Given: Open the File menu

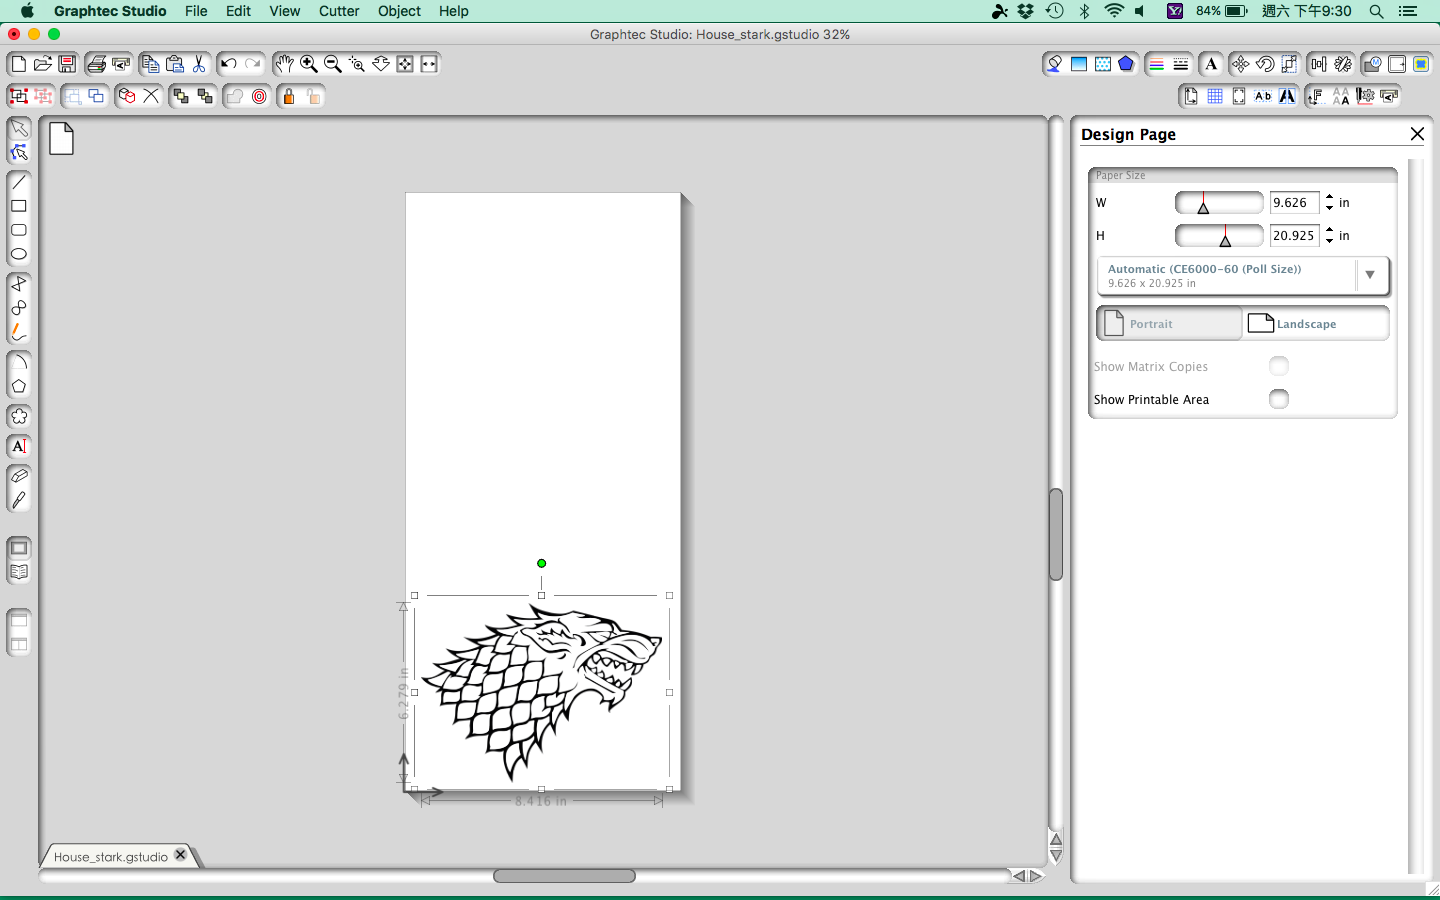Looking at the screenshot, I should point(196,11).
